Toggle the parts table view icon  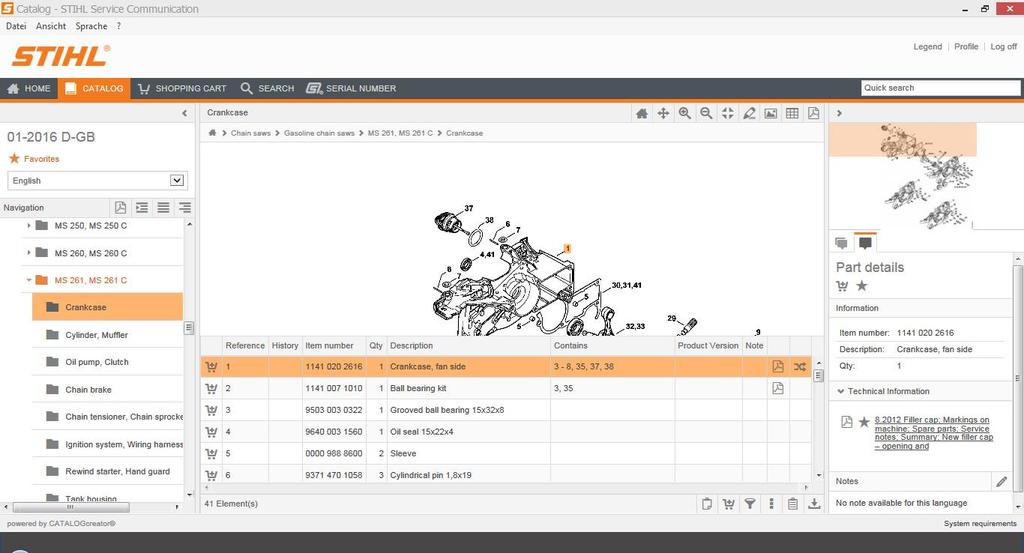(792, 114)
